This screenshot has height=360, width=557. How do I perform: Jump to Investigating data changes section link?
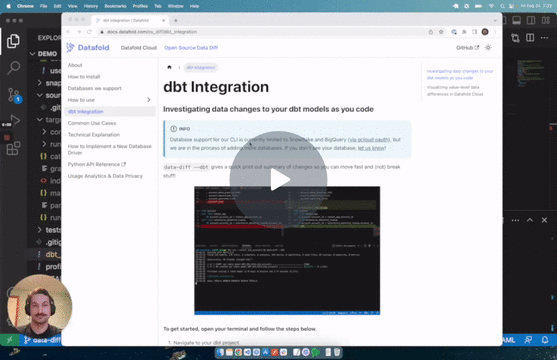click(x=460, y=74)
